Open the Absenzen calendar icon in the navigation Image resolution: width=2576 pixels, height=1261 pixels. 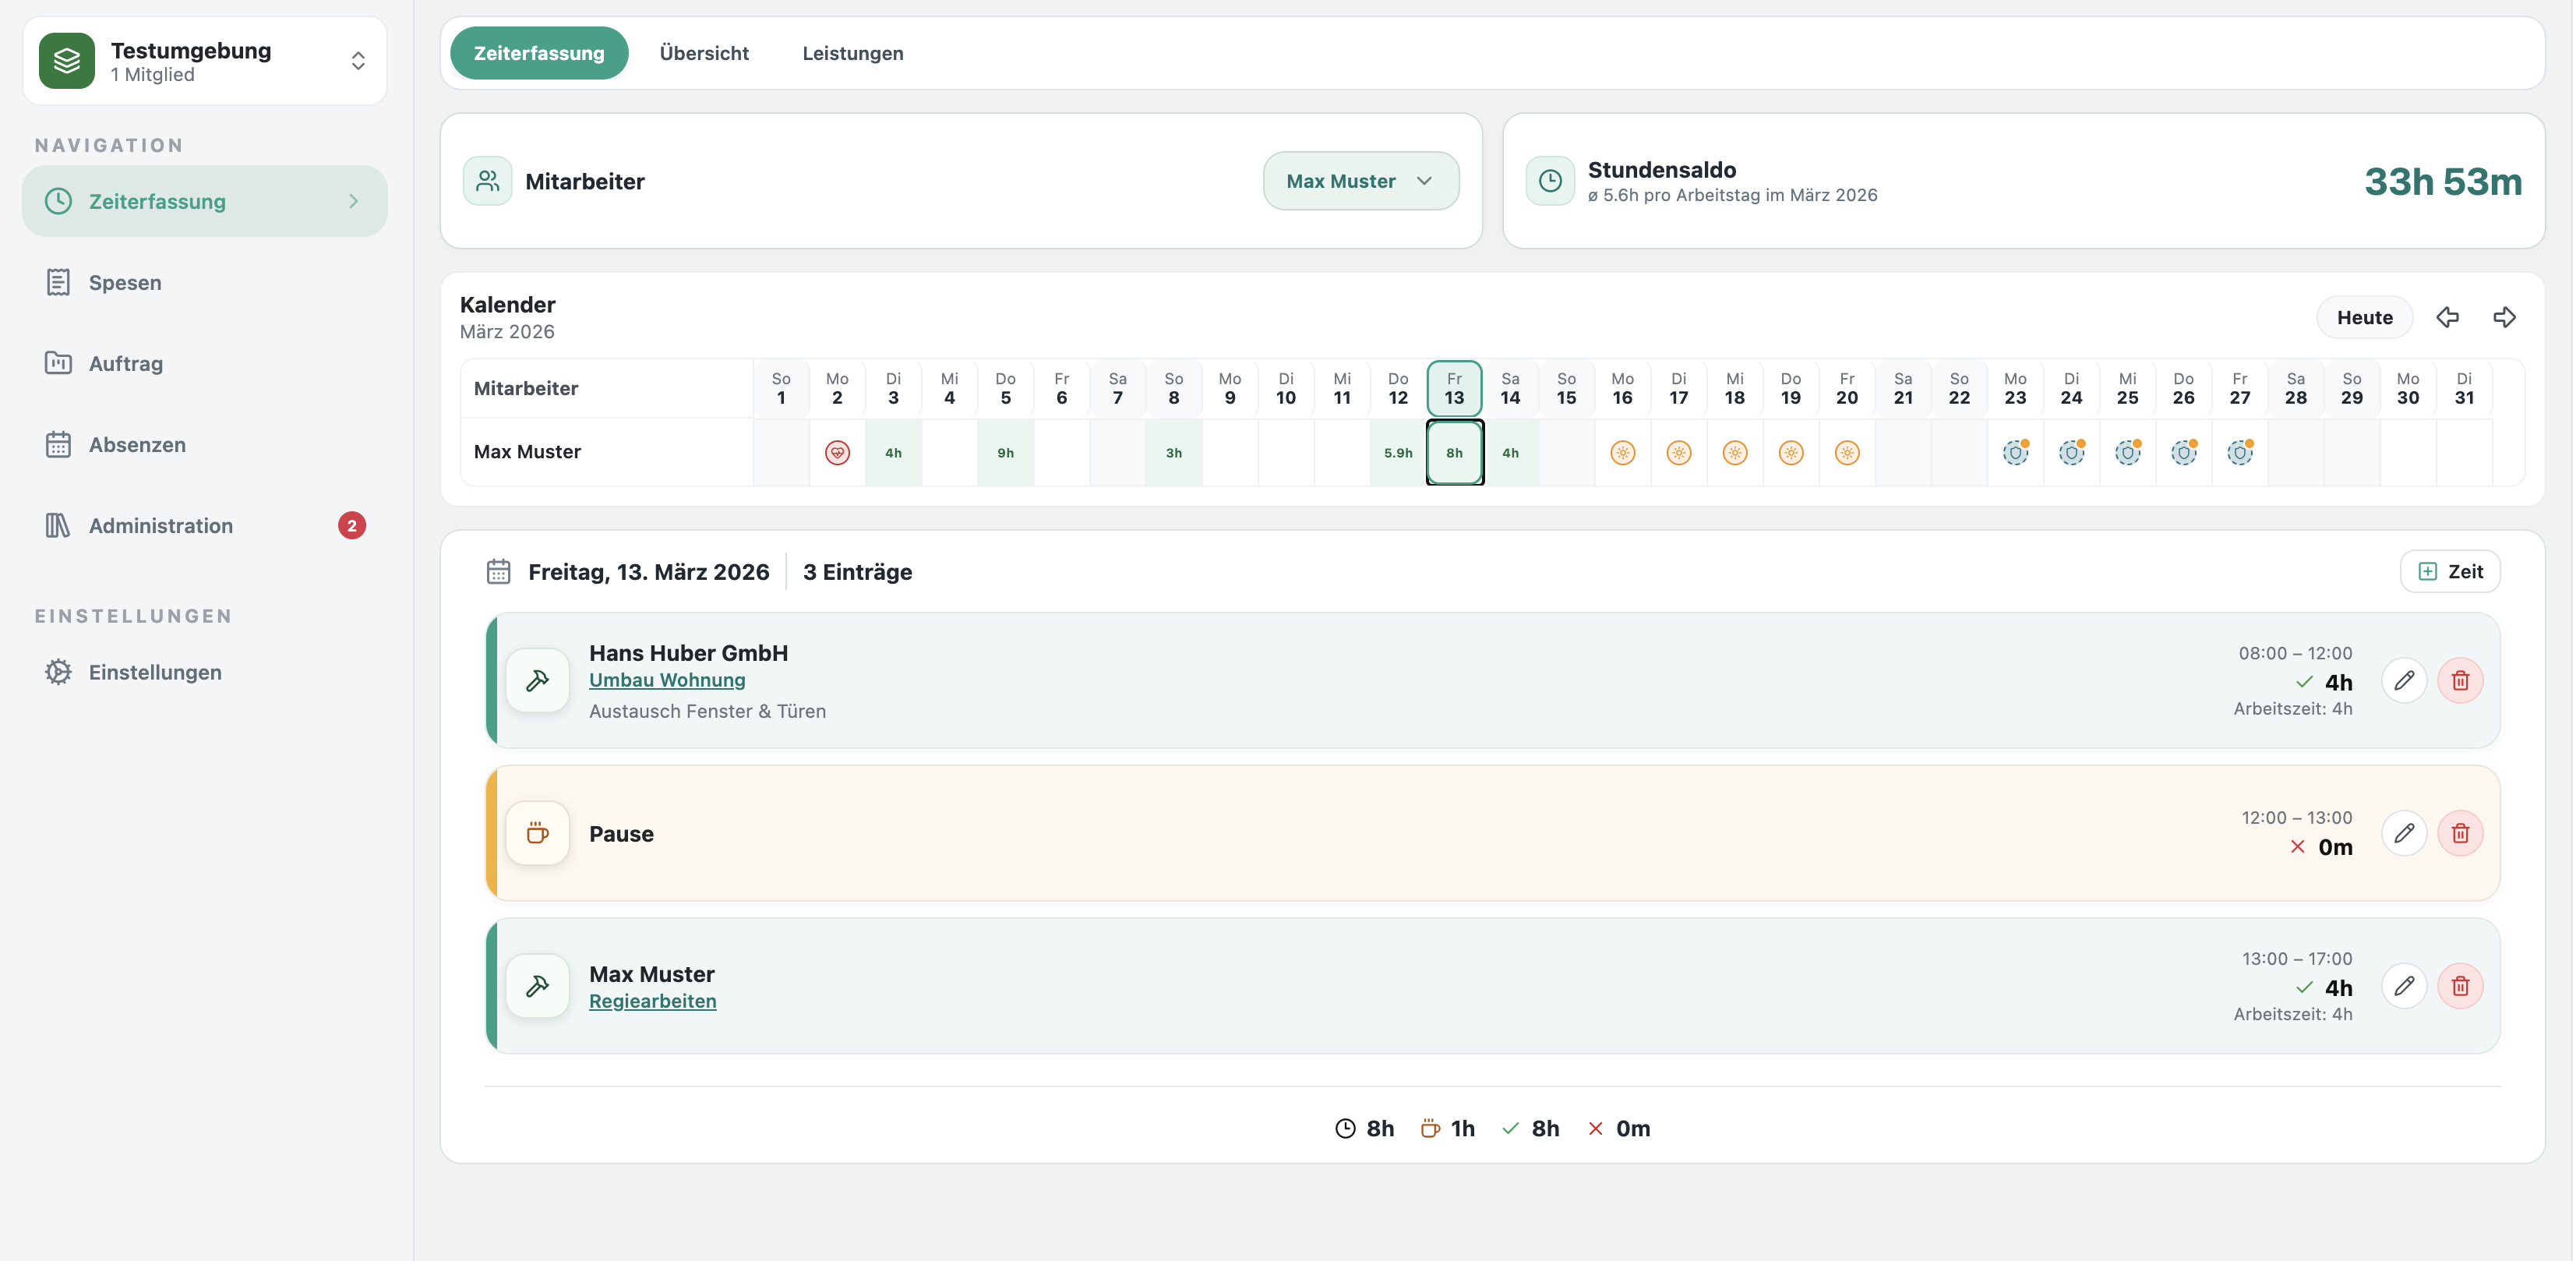point(58,444)
